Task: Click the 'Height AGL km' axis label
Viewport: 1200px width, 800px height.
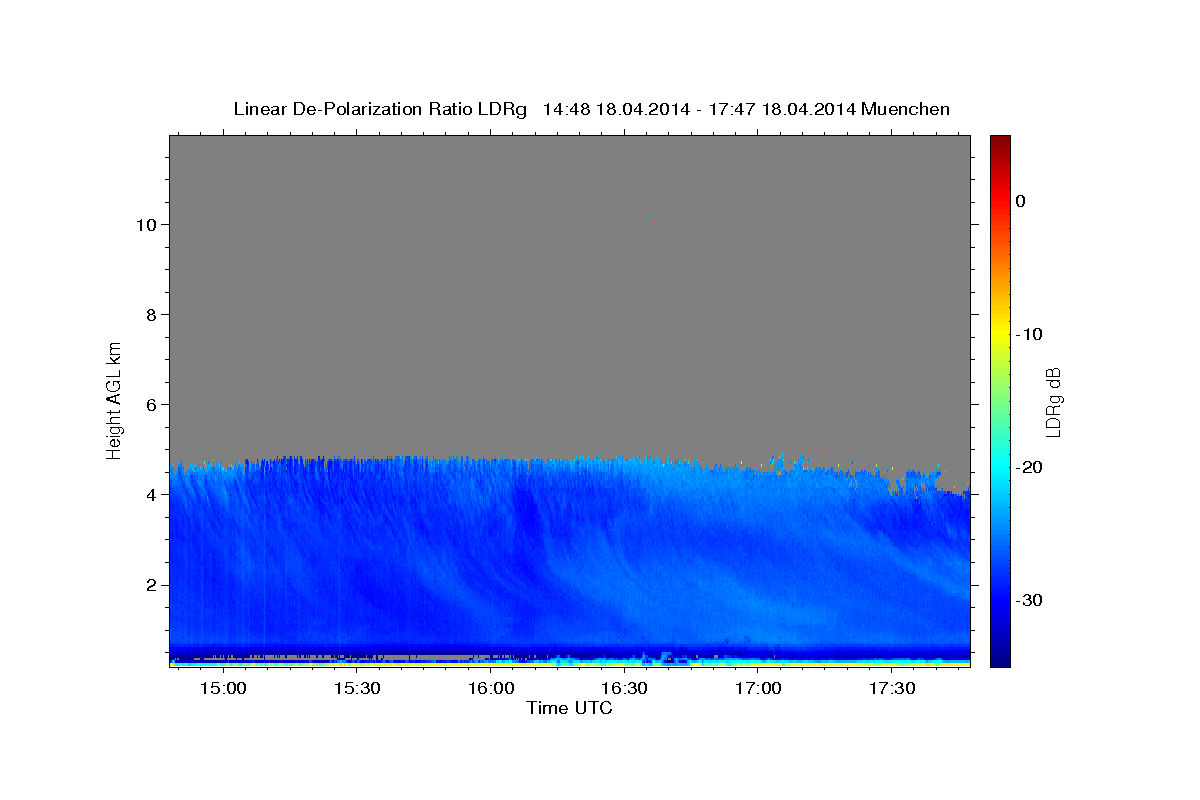Action: (115, 400)
